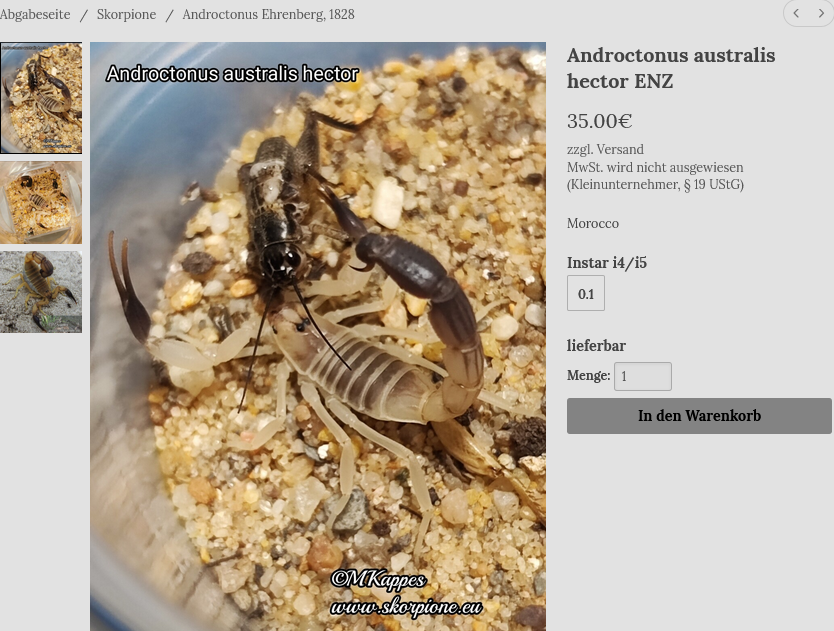Click the zzgl. Versand shipping text
This screenshot has height=631, width=834.
click(x=605, y=149)
